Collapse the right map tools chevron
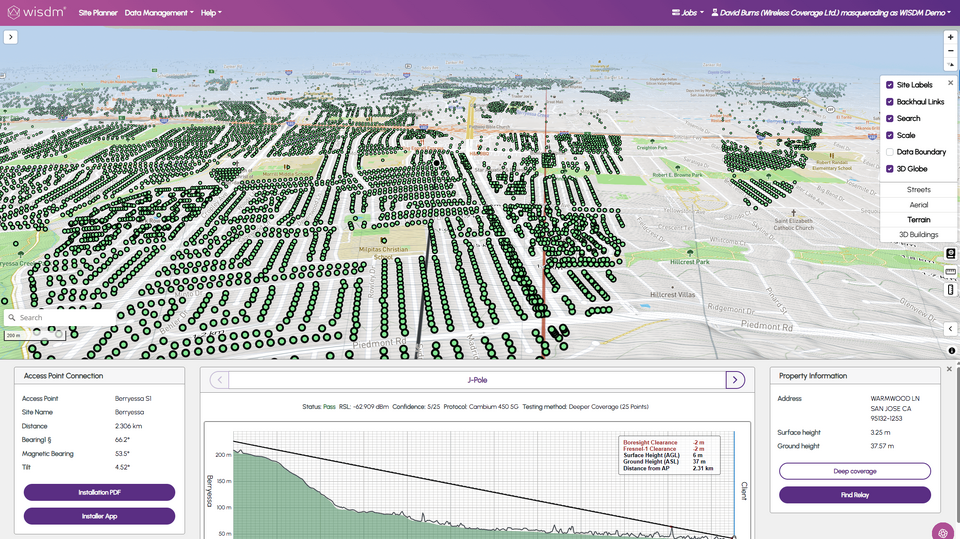The height and width of the screenshot is (539, 960). pyautogui.click(x=950, y=329)
